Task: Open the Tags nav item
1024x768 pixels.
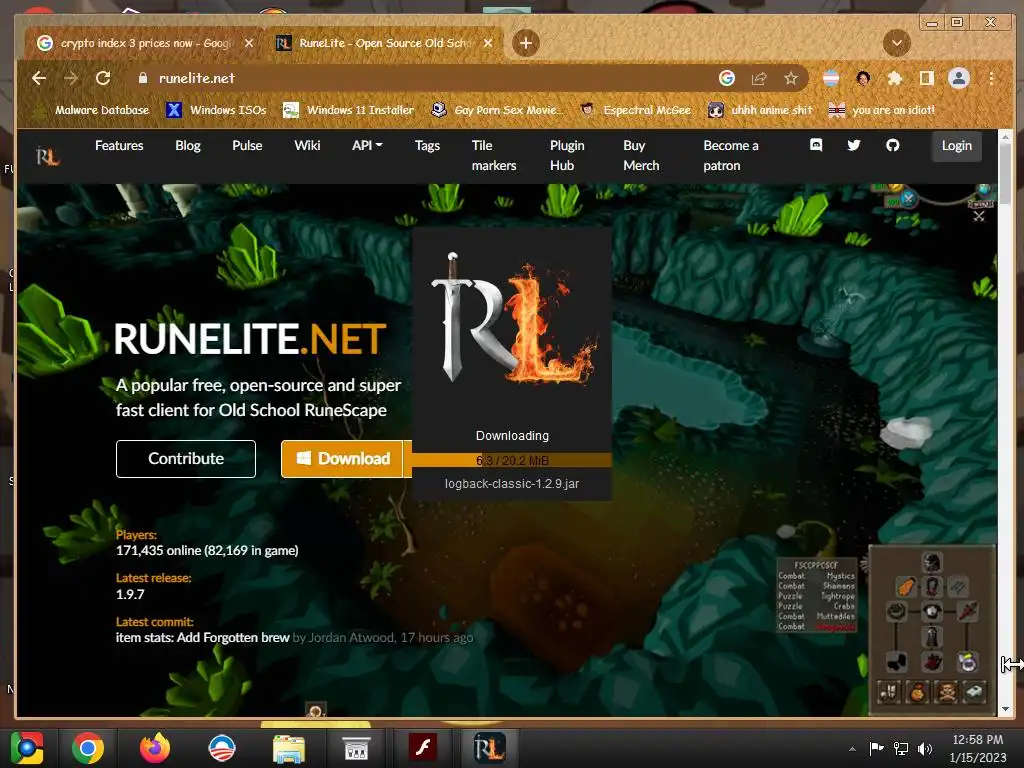Action: (x=427, y=145)
